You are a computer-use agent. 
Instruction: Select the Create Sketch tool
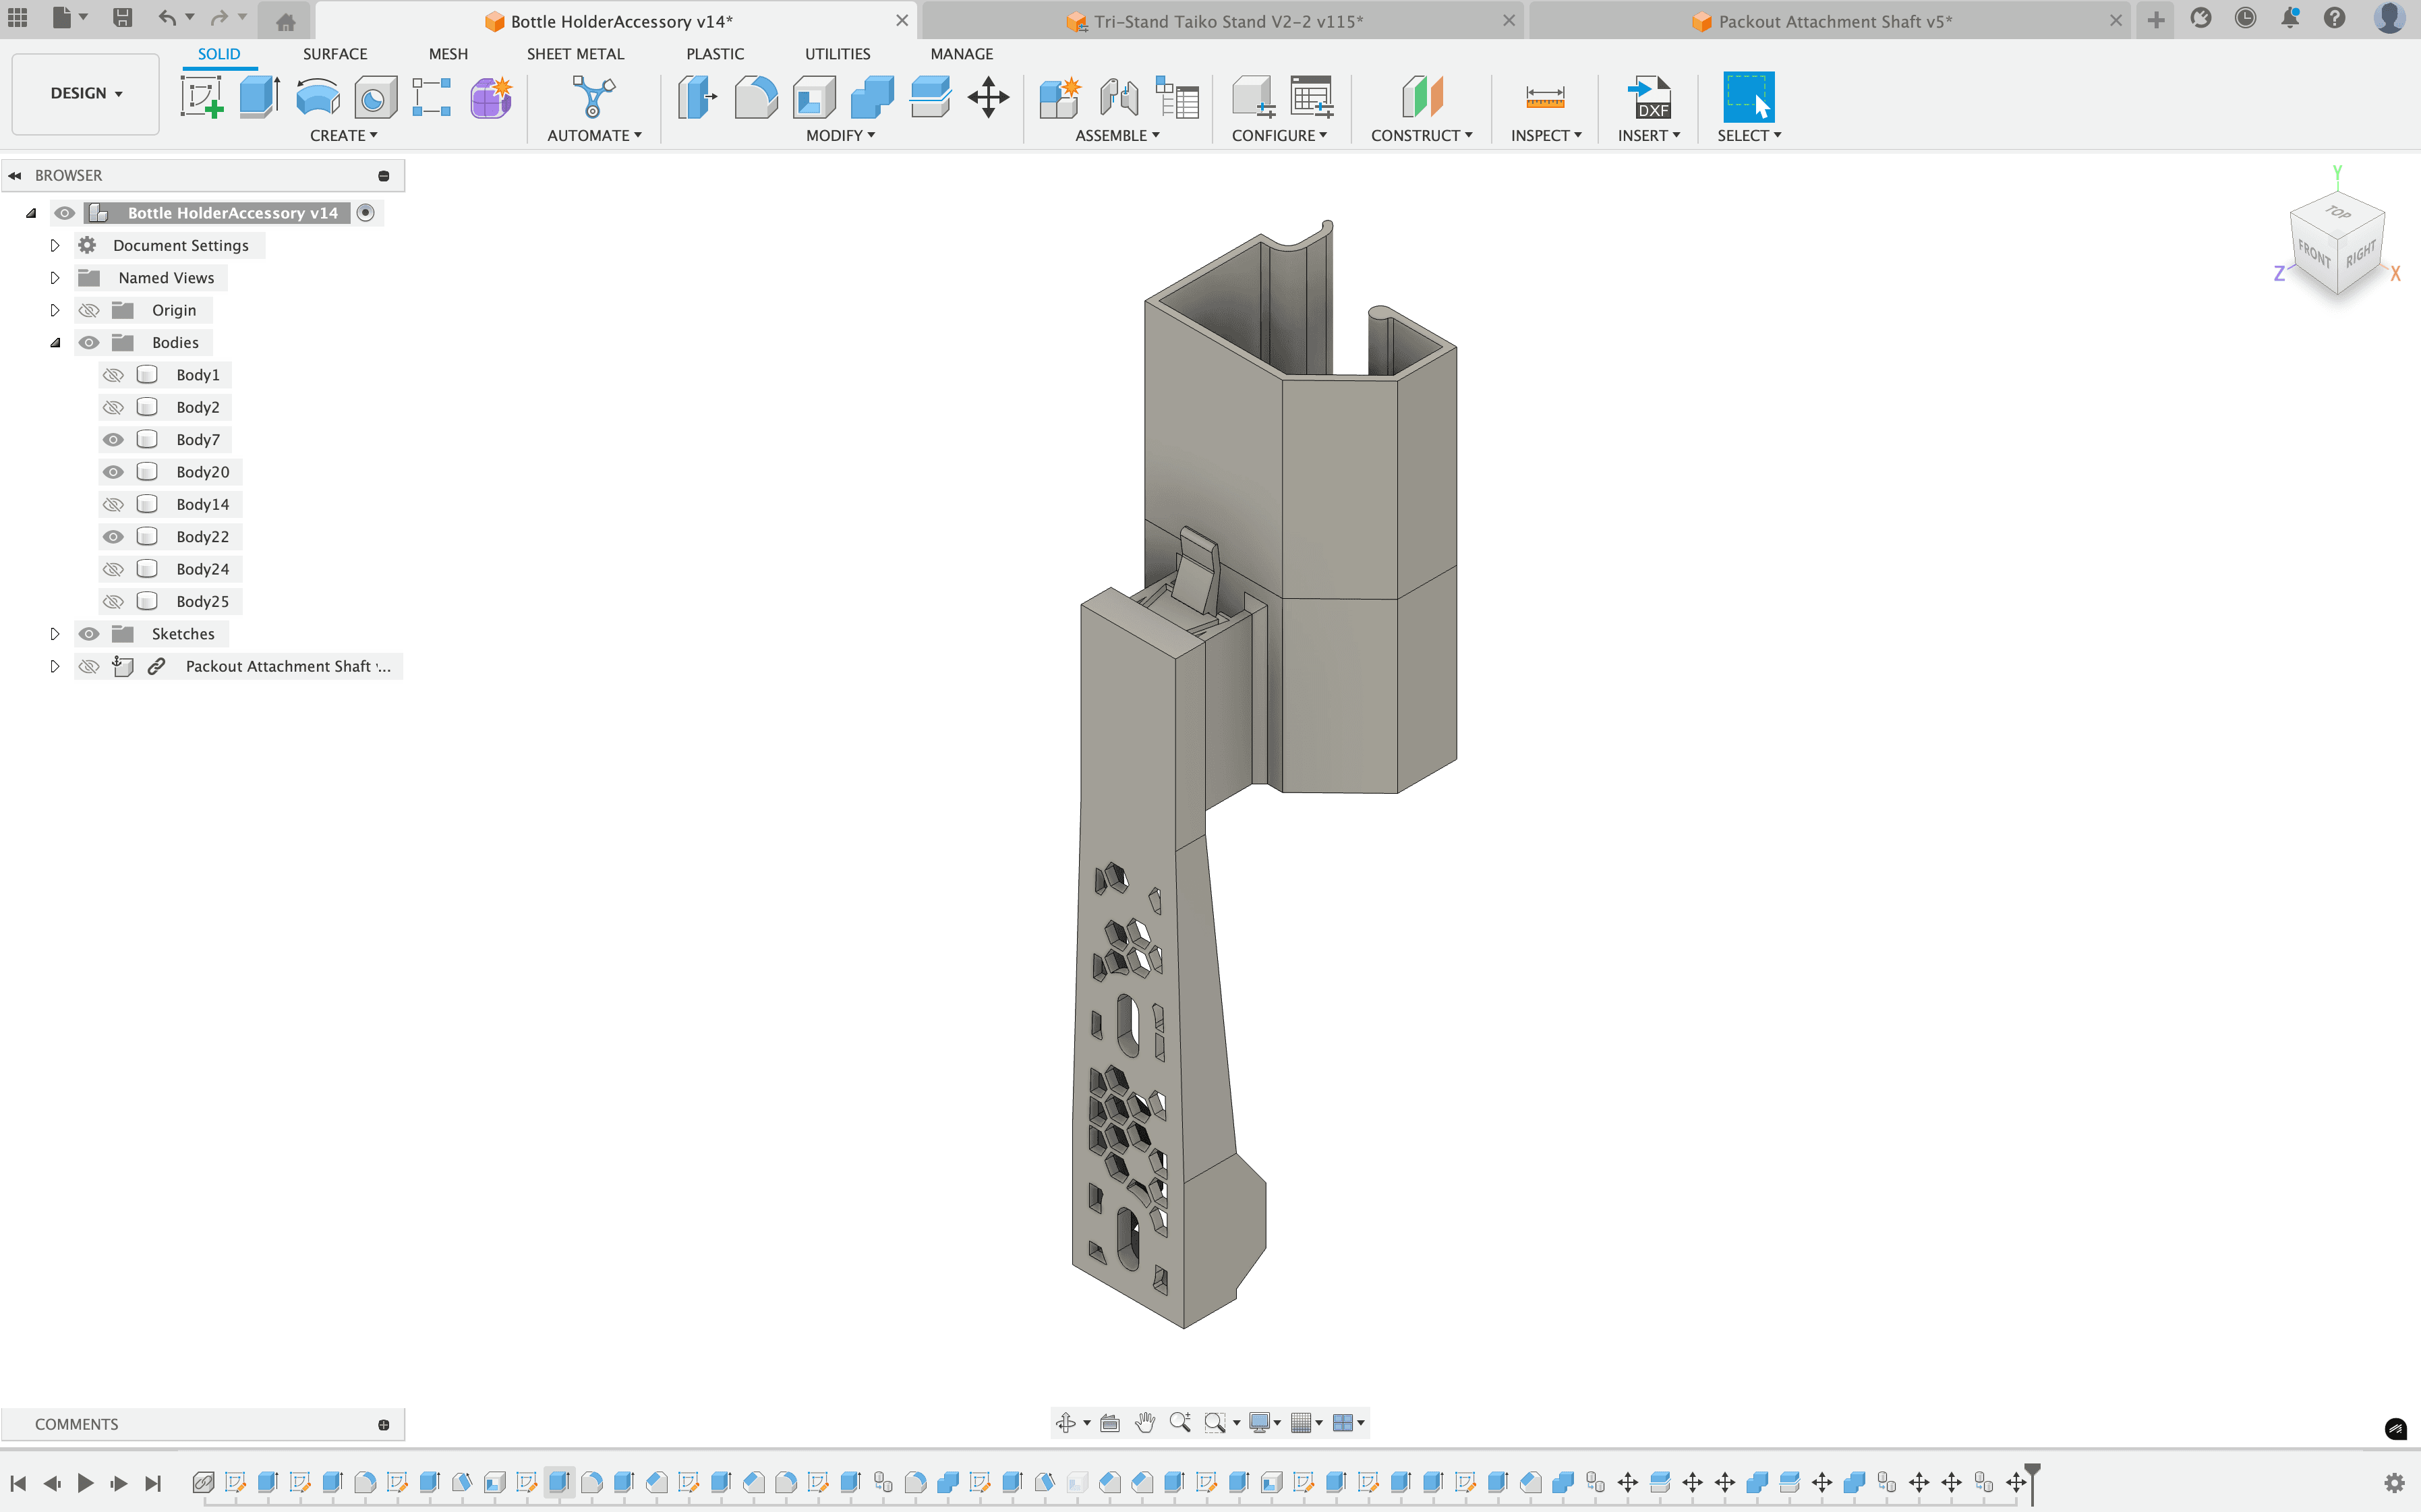(202, 97)
